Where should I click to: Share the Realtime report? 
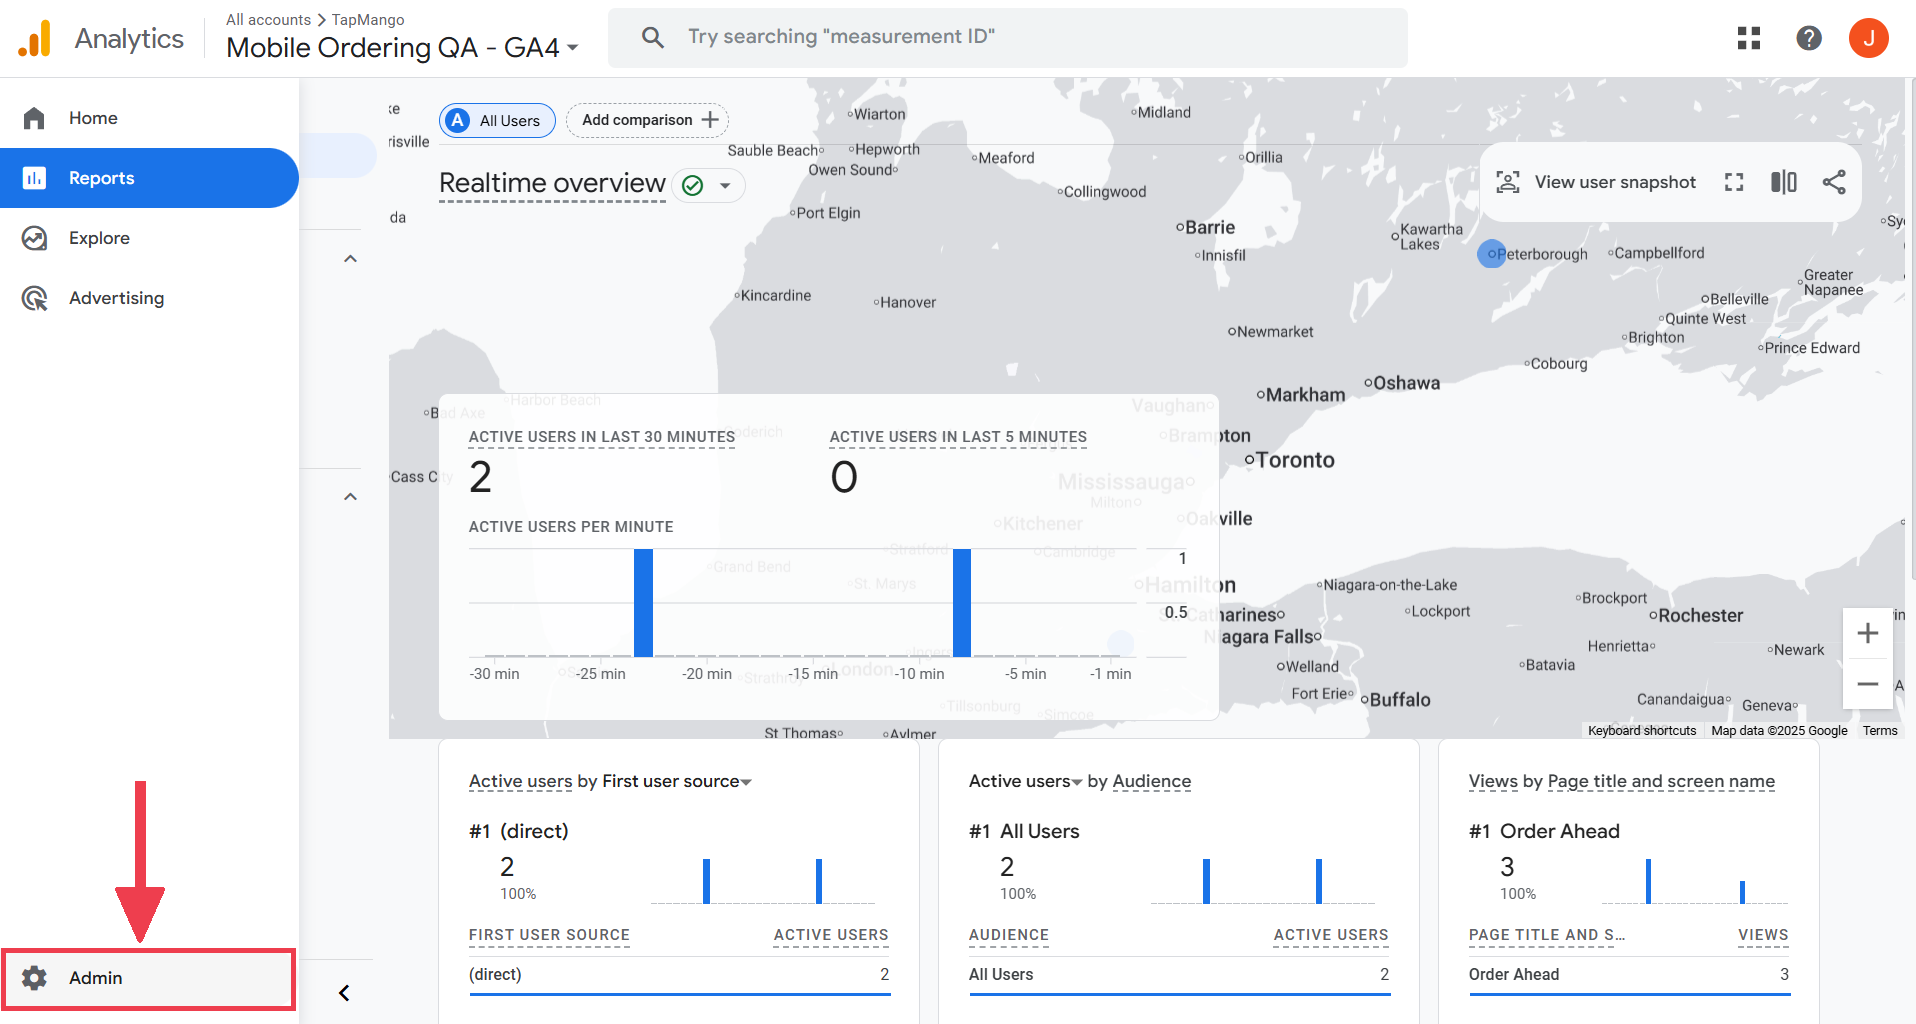pos(1835,181)
